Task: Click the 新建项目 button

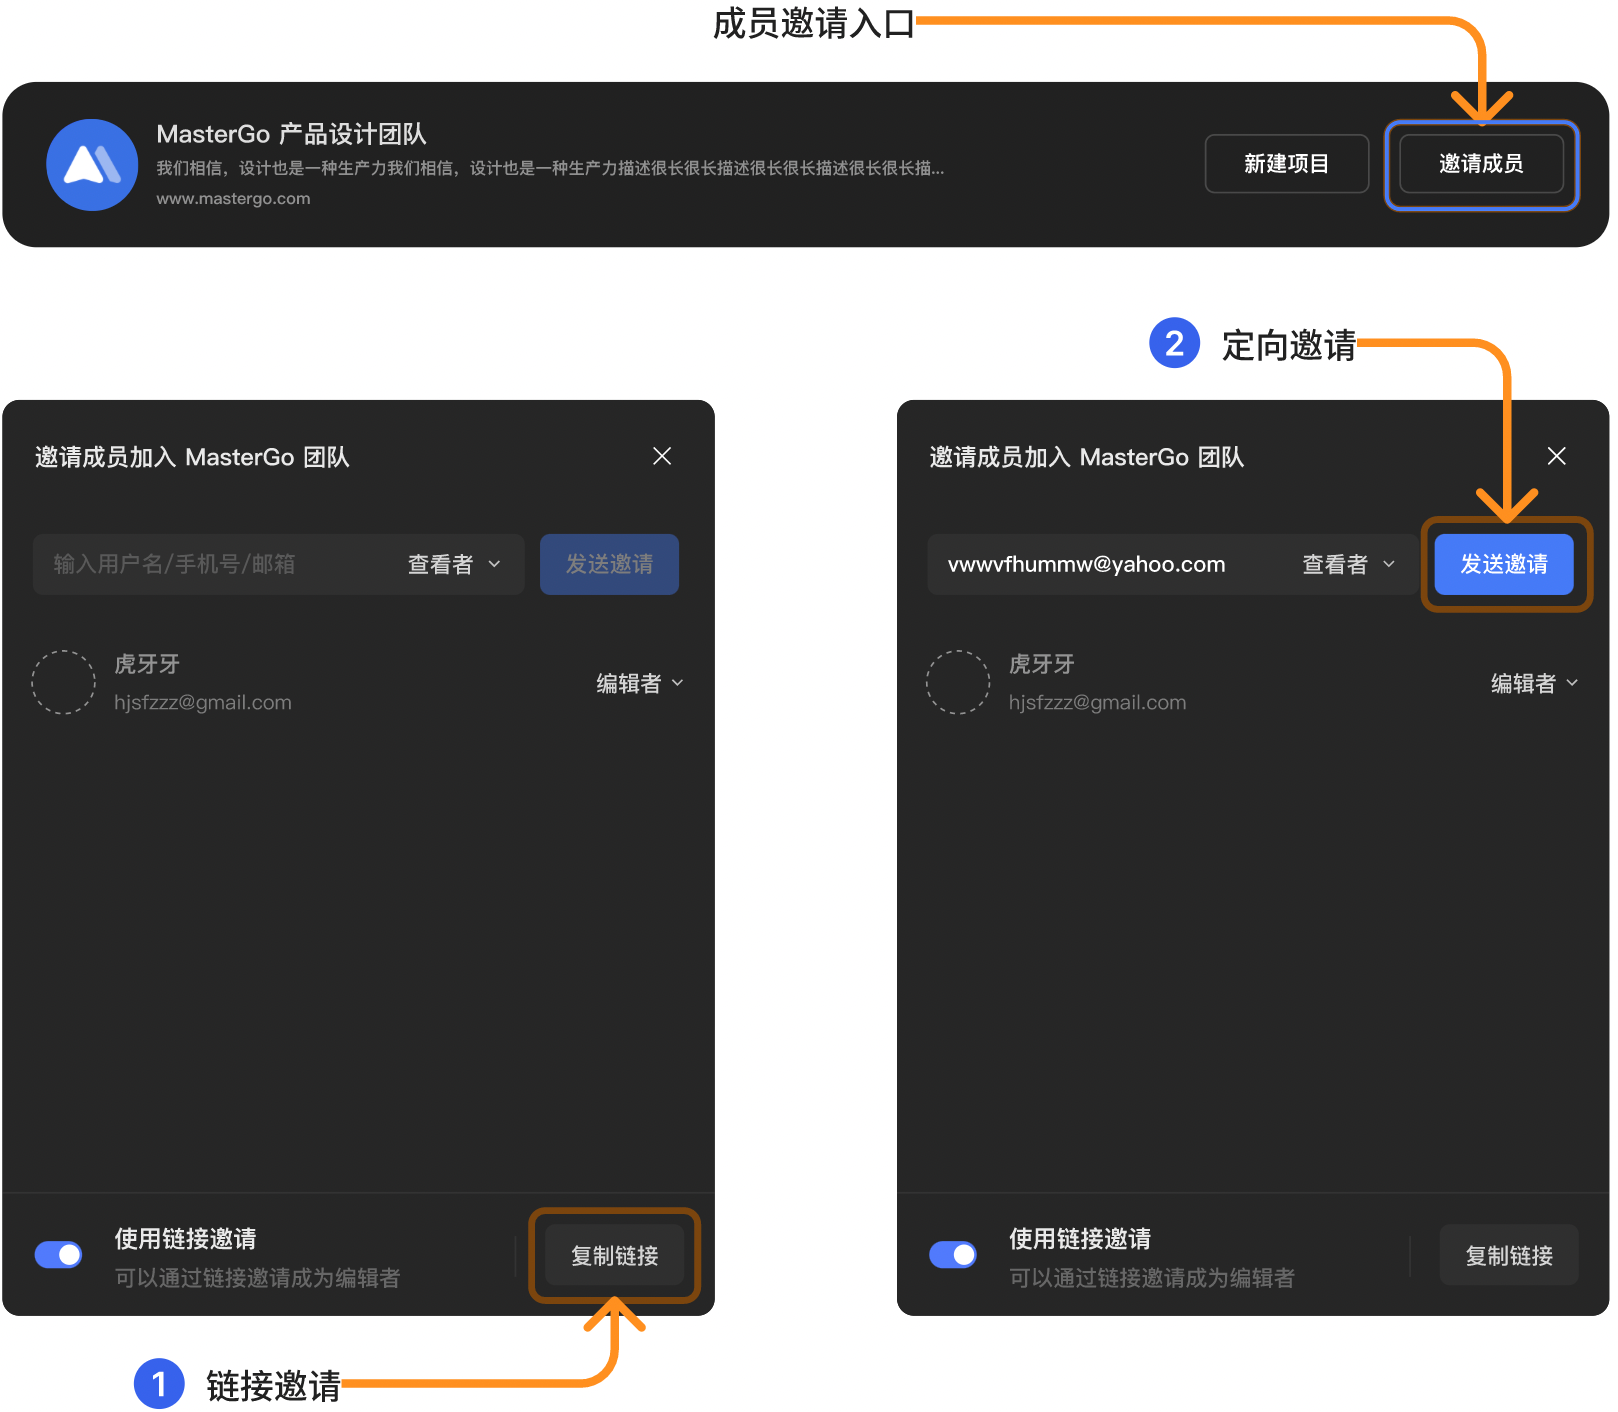Action: tap(1286, 164)
